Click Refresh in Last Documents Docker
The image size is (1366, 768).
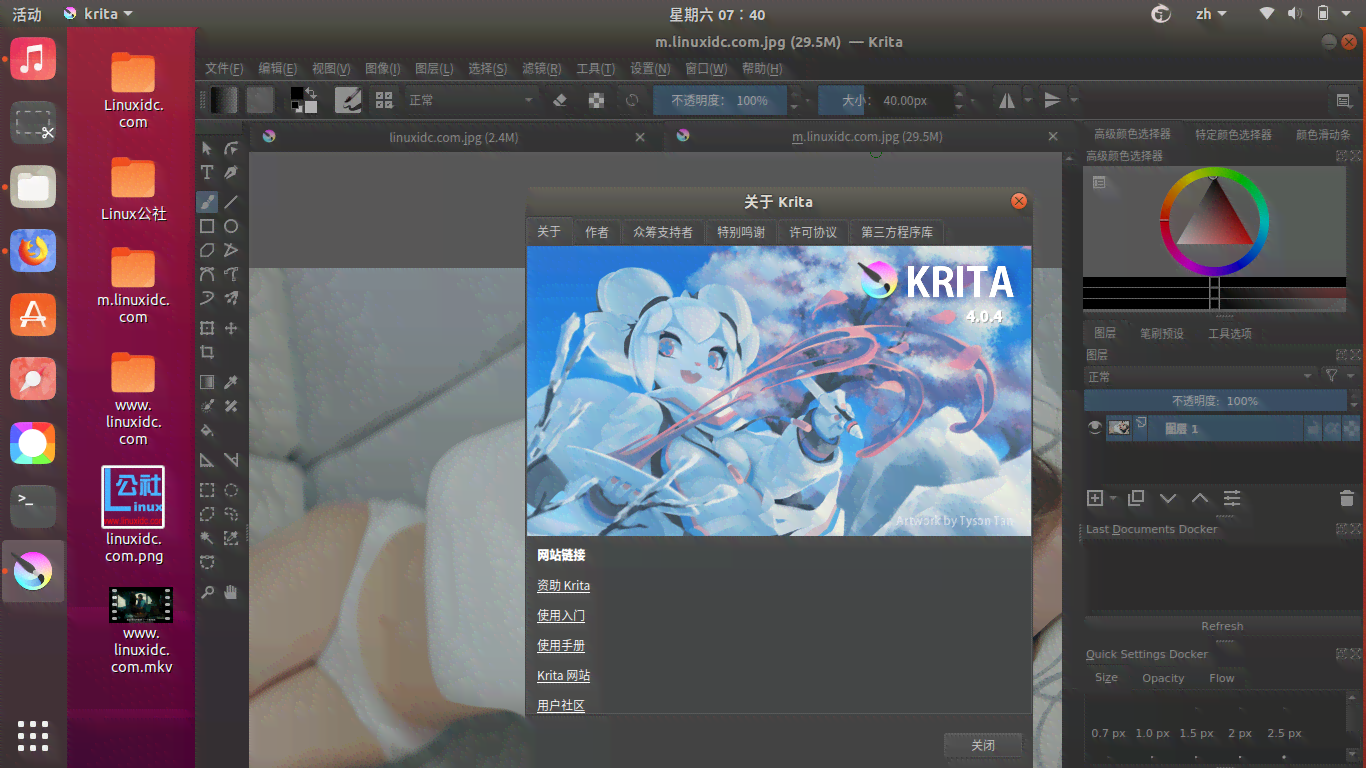click(1222, 626)
